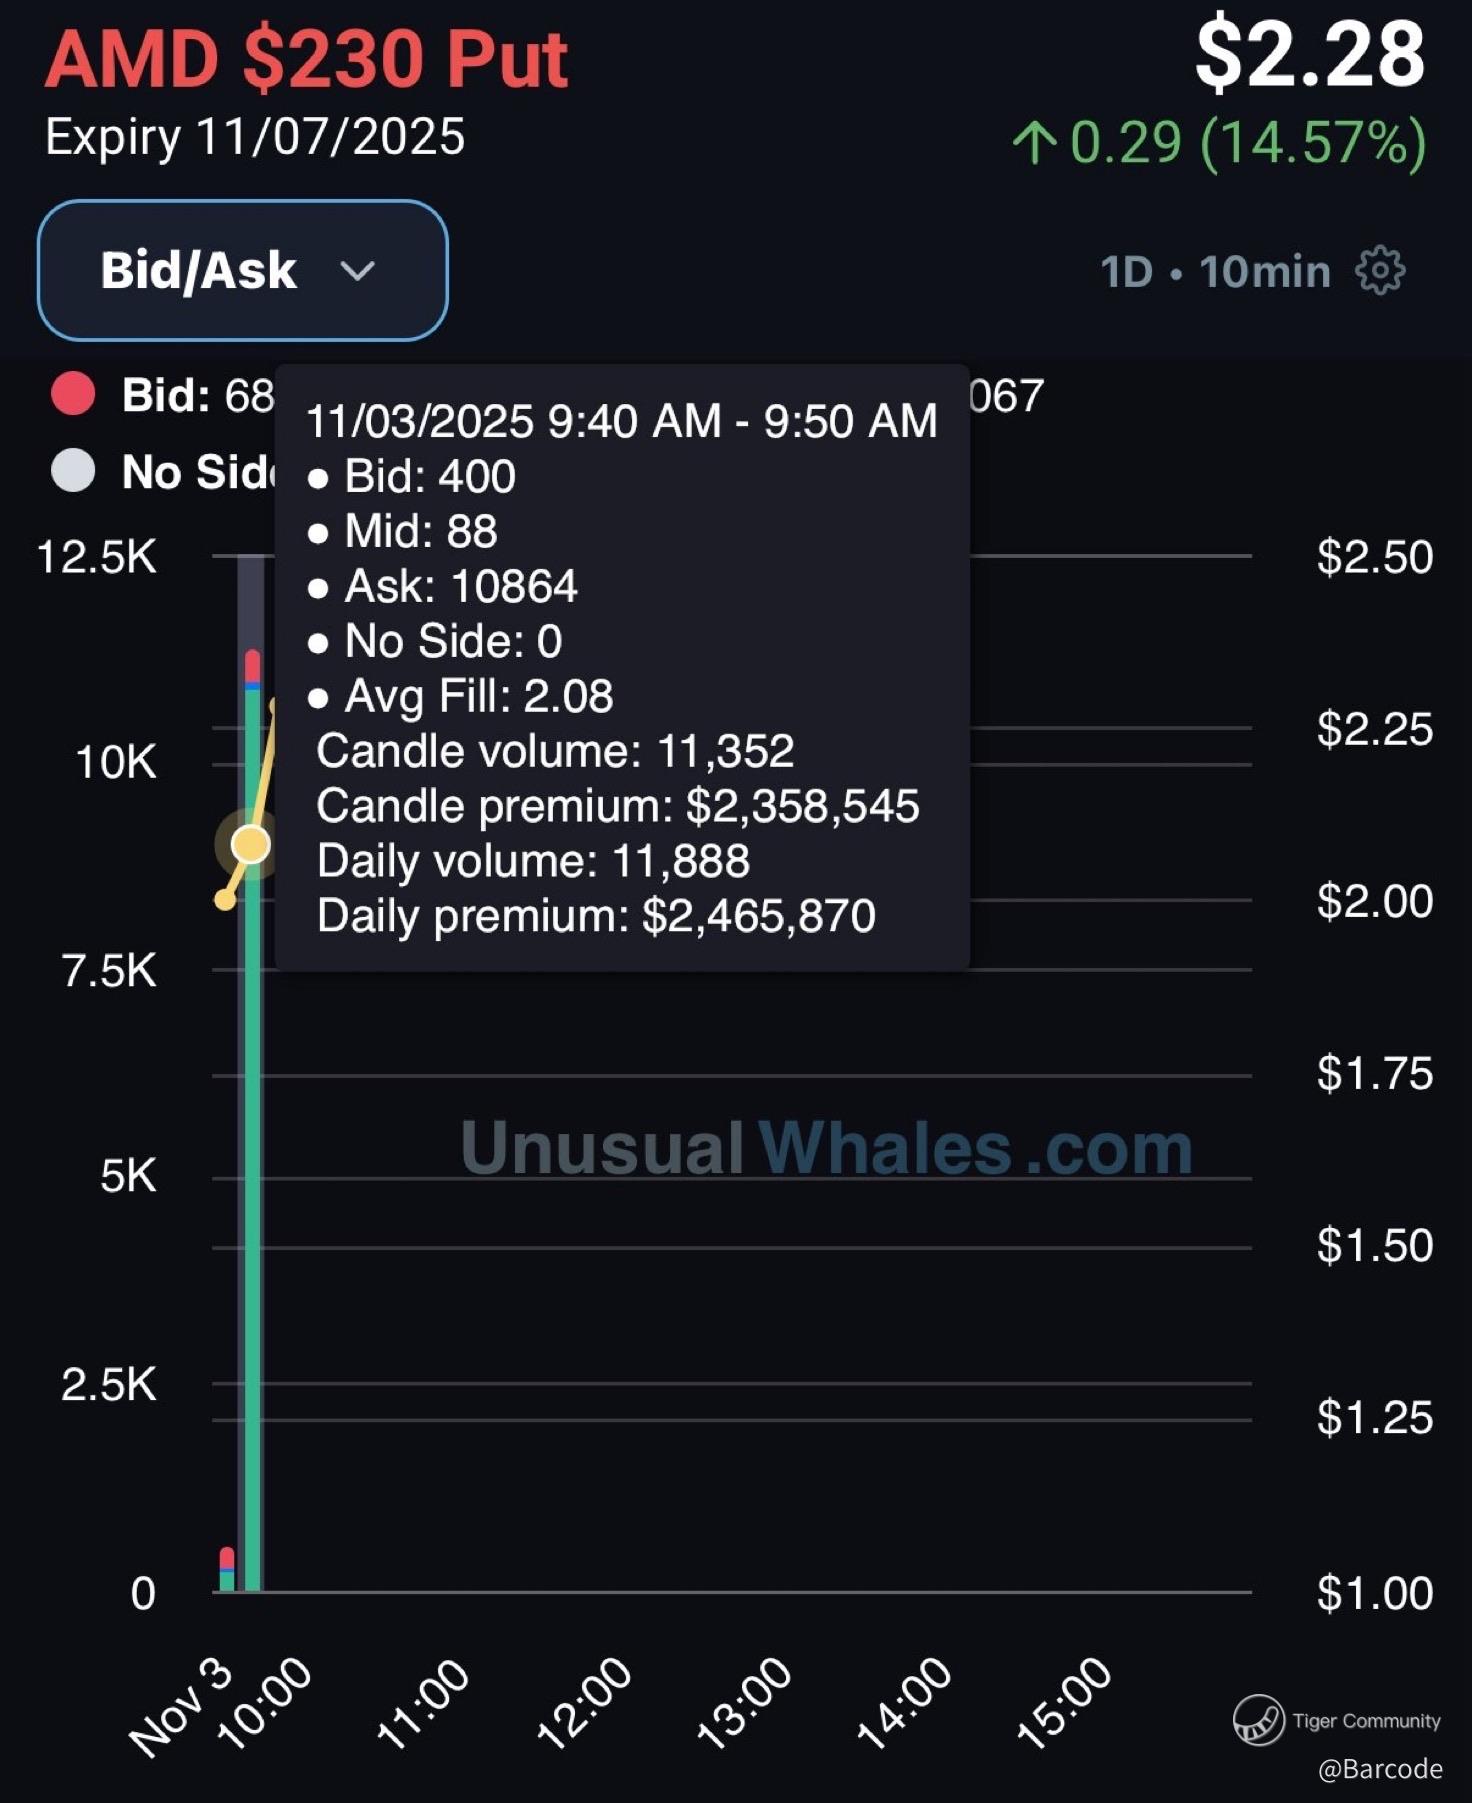Select the 1D • 10min timeframe label

[1215, 271]
